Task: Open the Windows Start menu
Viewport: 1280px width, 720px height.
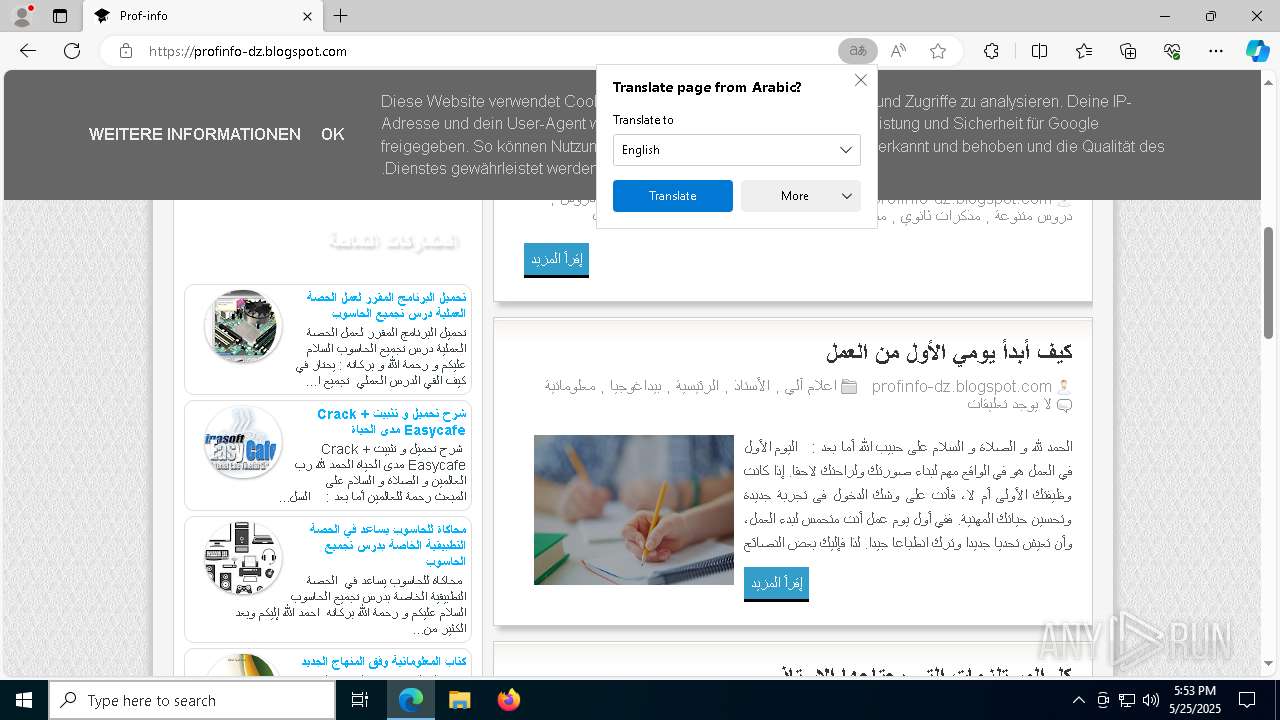Action: click(x=23, y=700)
